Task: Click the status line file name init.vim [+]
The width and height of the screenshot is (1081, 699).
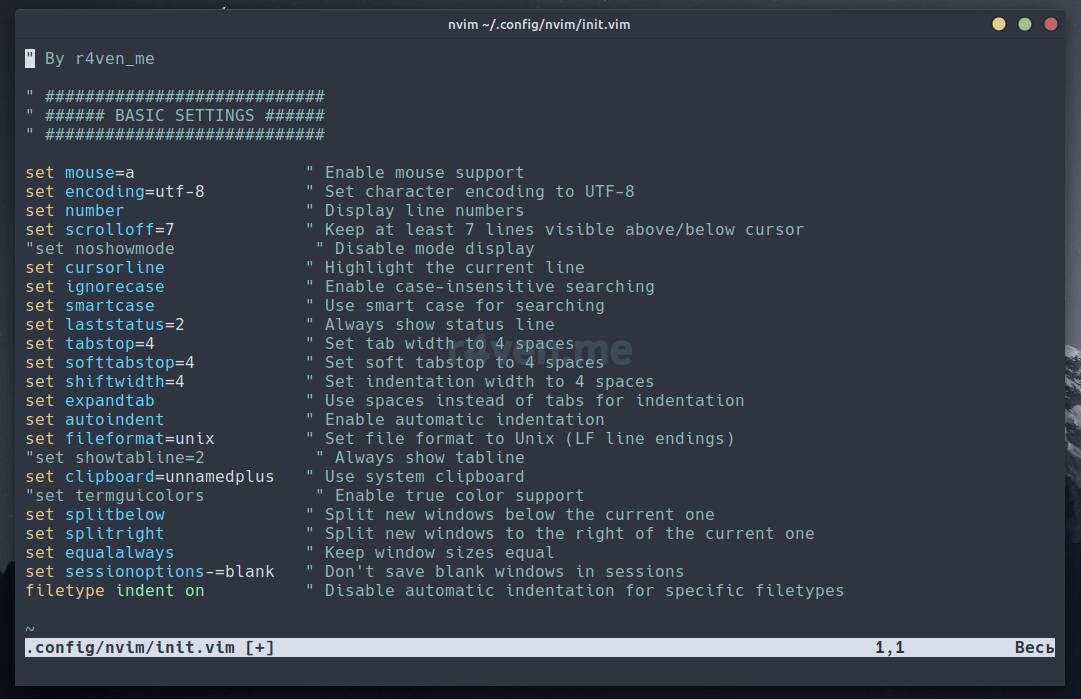Action: (x=150, y=648)
